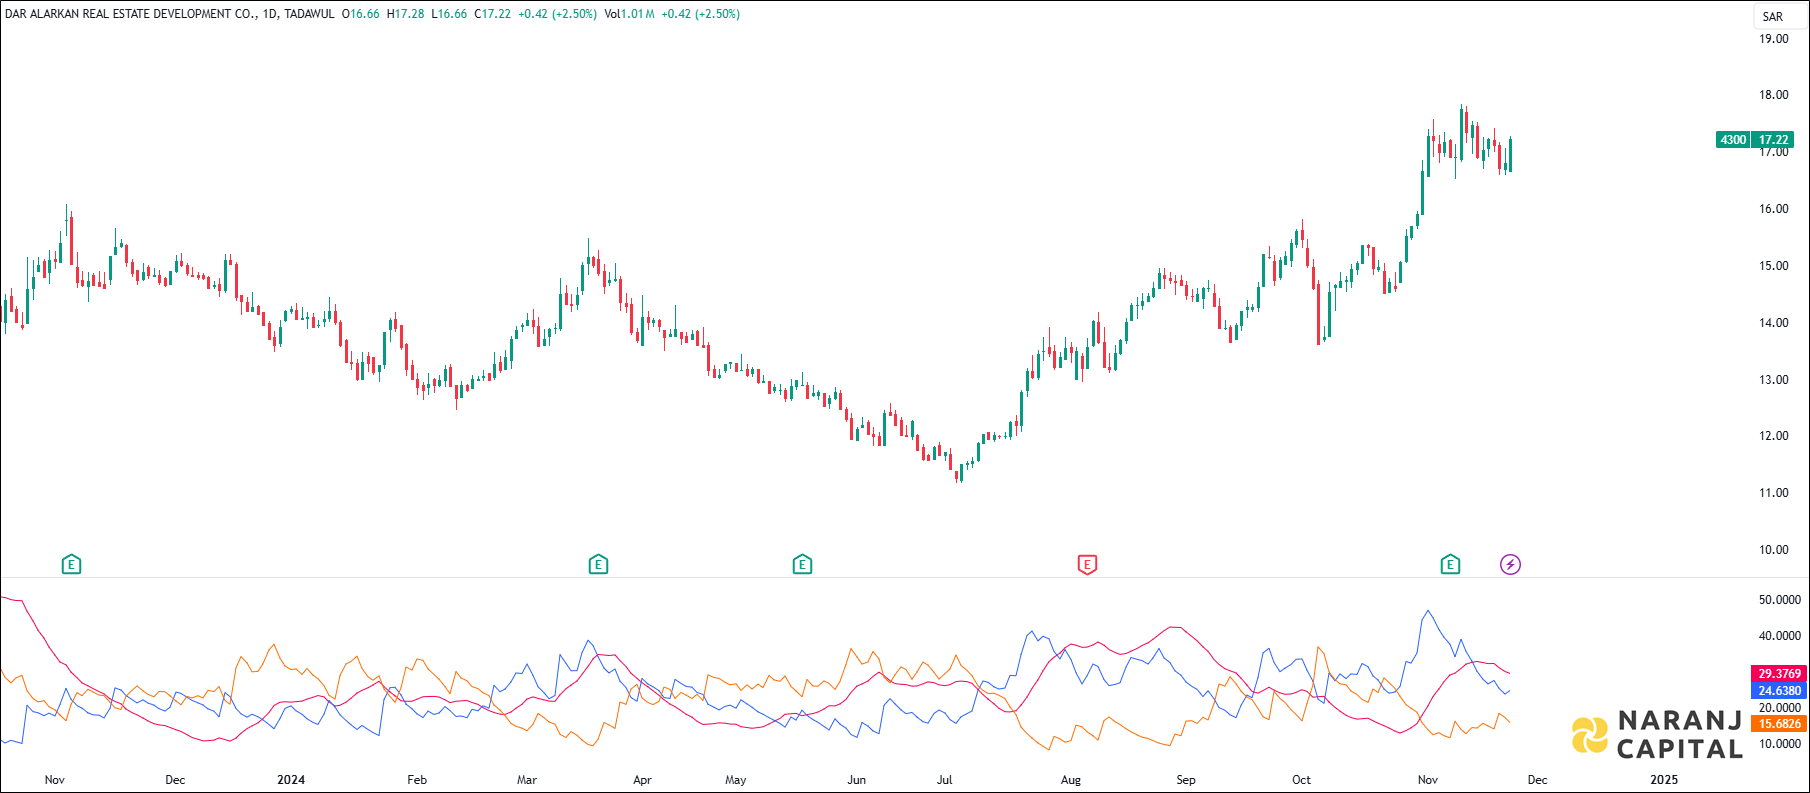Click the Dar Alarkan Real Estate symbol title

tap(130, 14)
